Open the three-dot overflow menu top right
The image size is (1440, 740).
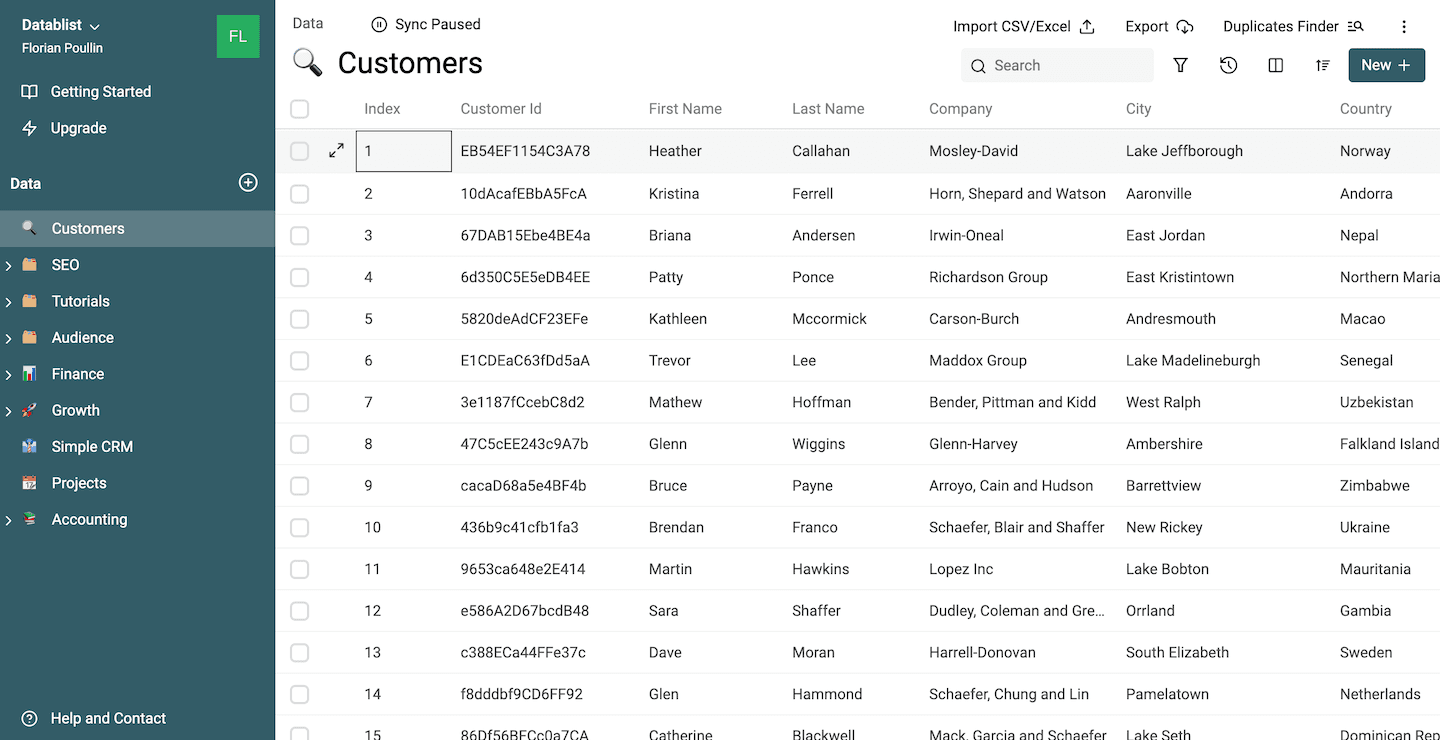(1404, 26)
